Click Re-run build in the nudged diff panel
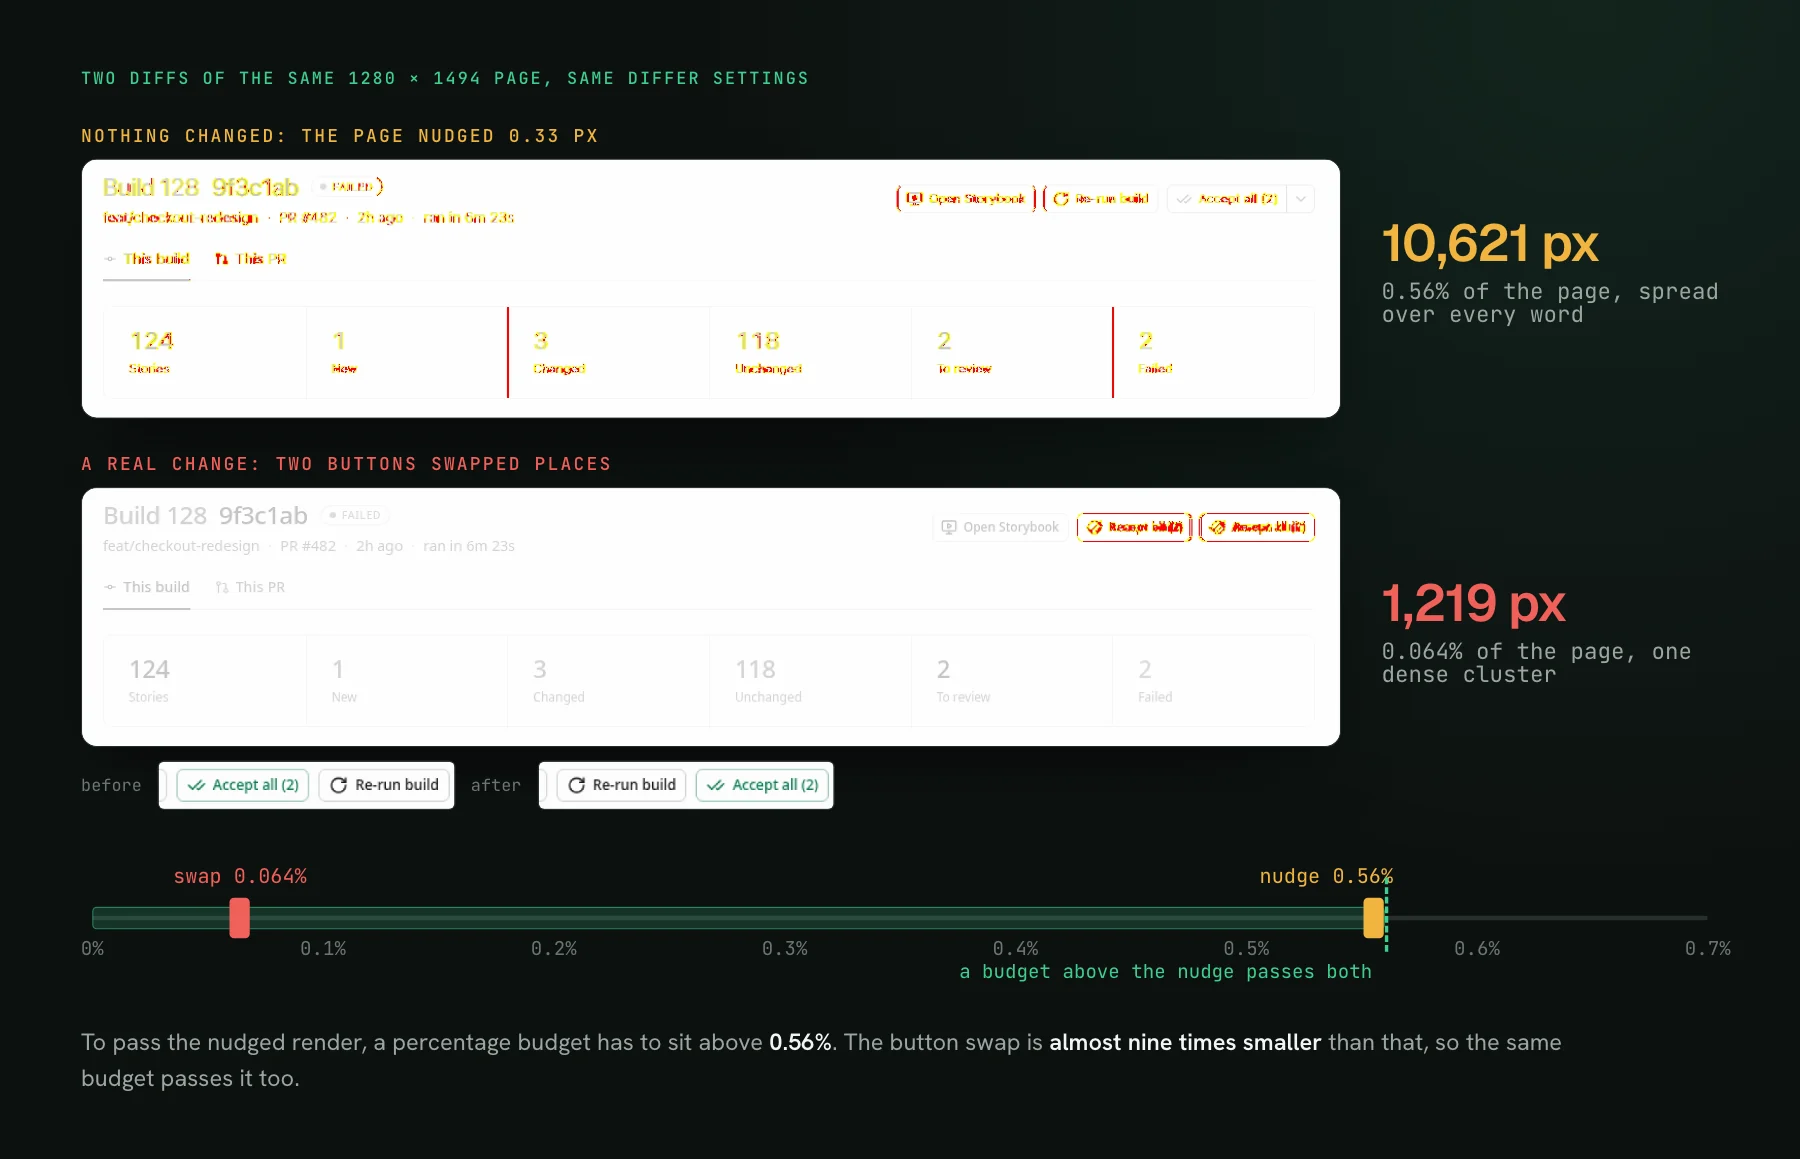 click(x=1101, y=199)
